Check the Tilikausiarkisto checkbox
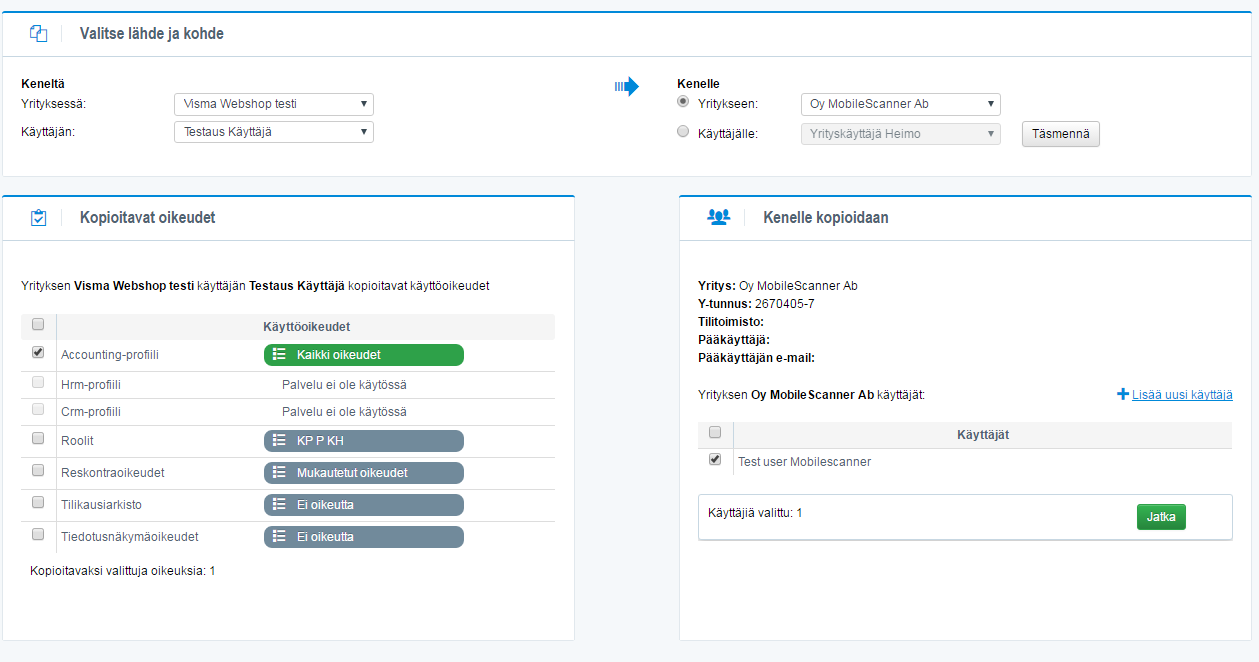 click(38, 502)
